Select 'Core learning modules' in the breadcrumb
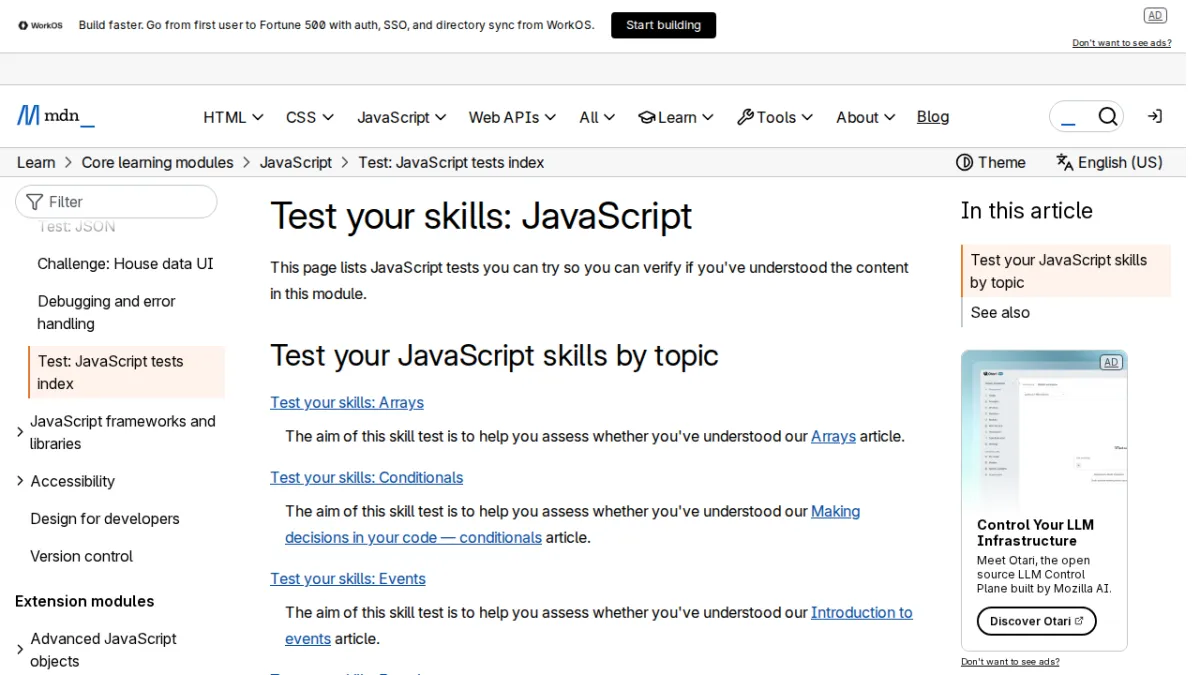 (157, 162)
